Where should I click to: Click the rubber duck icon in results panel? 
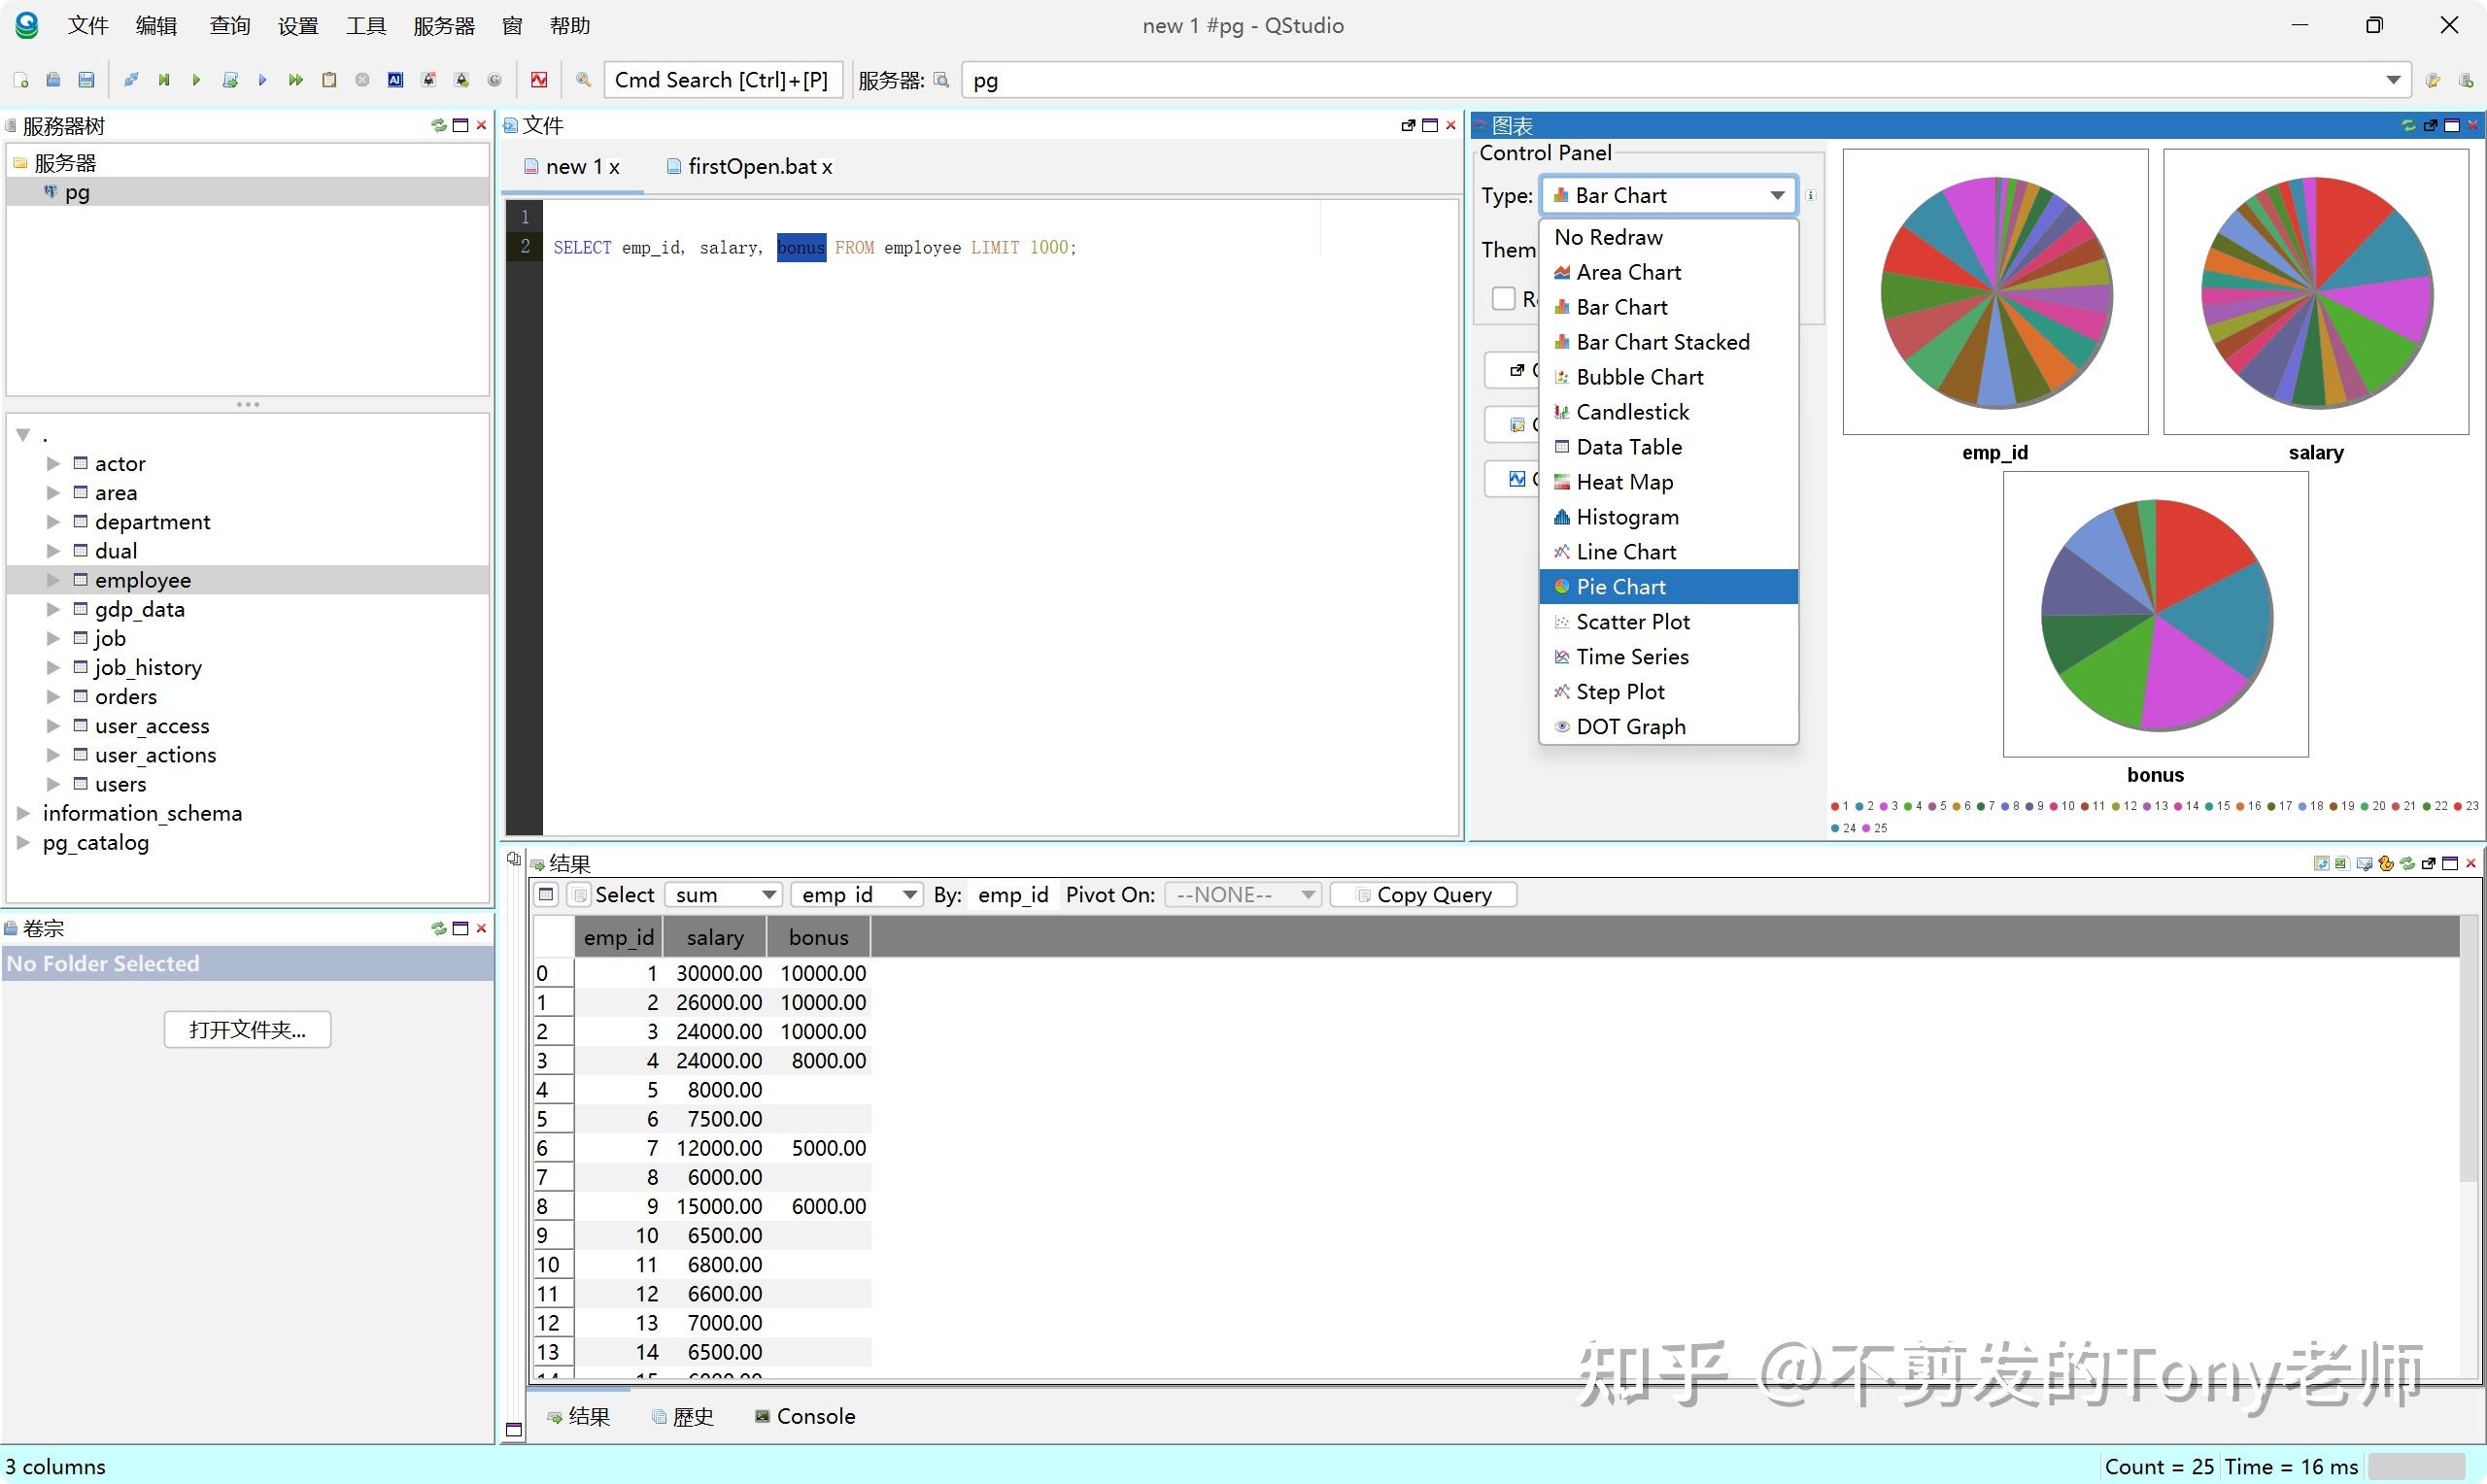2386,863
